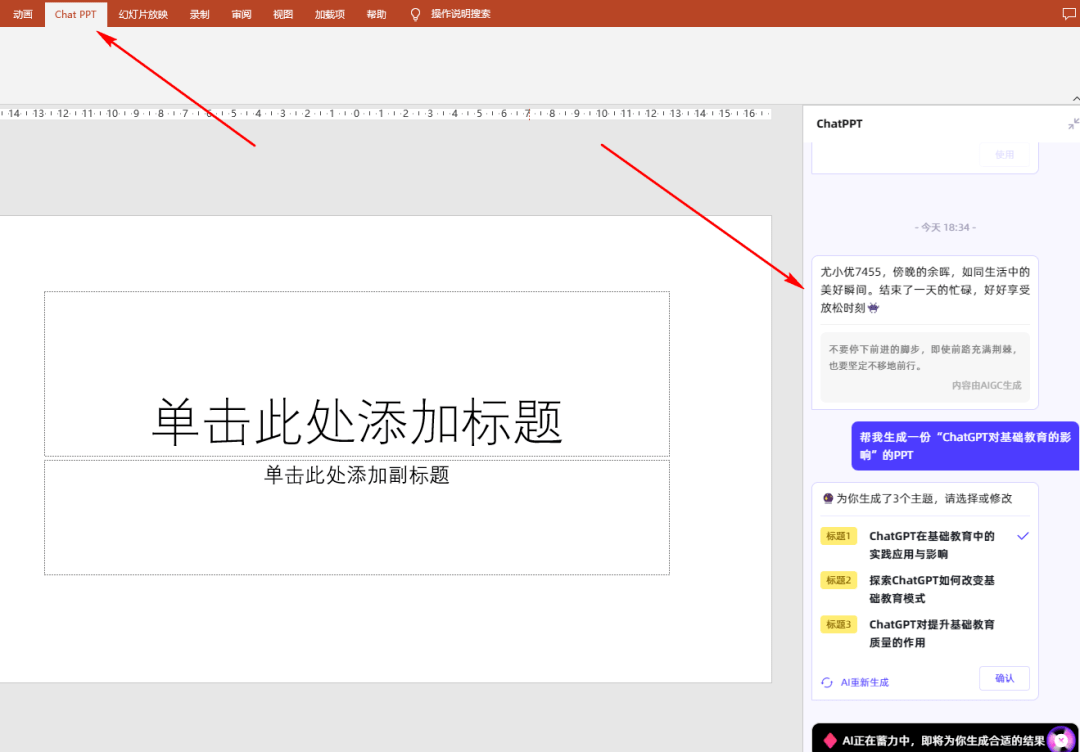Choose topic 标题2 探索ChatGPT如何改变基础教育模式
Screen dimensions: 1080x752
tap(925, 589)
